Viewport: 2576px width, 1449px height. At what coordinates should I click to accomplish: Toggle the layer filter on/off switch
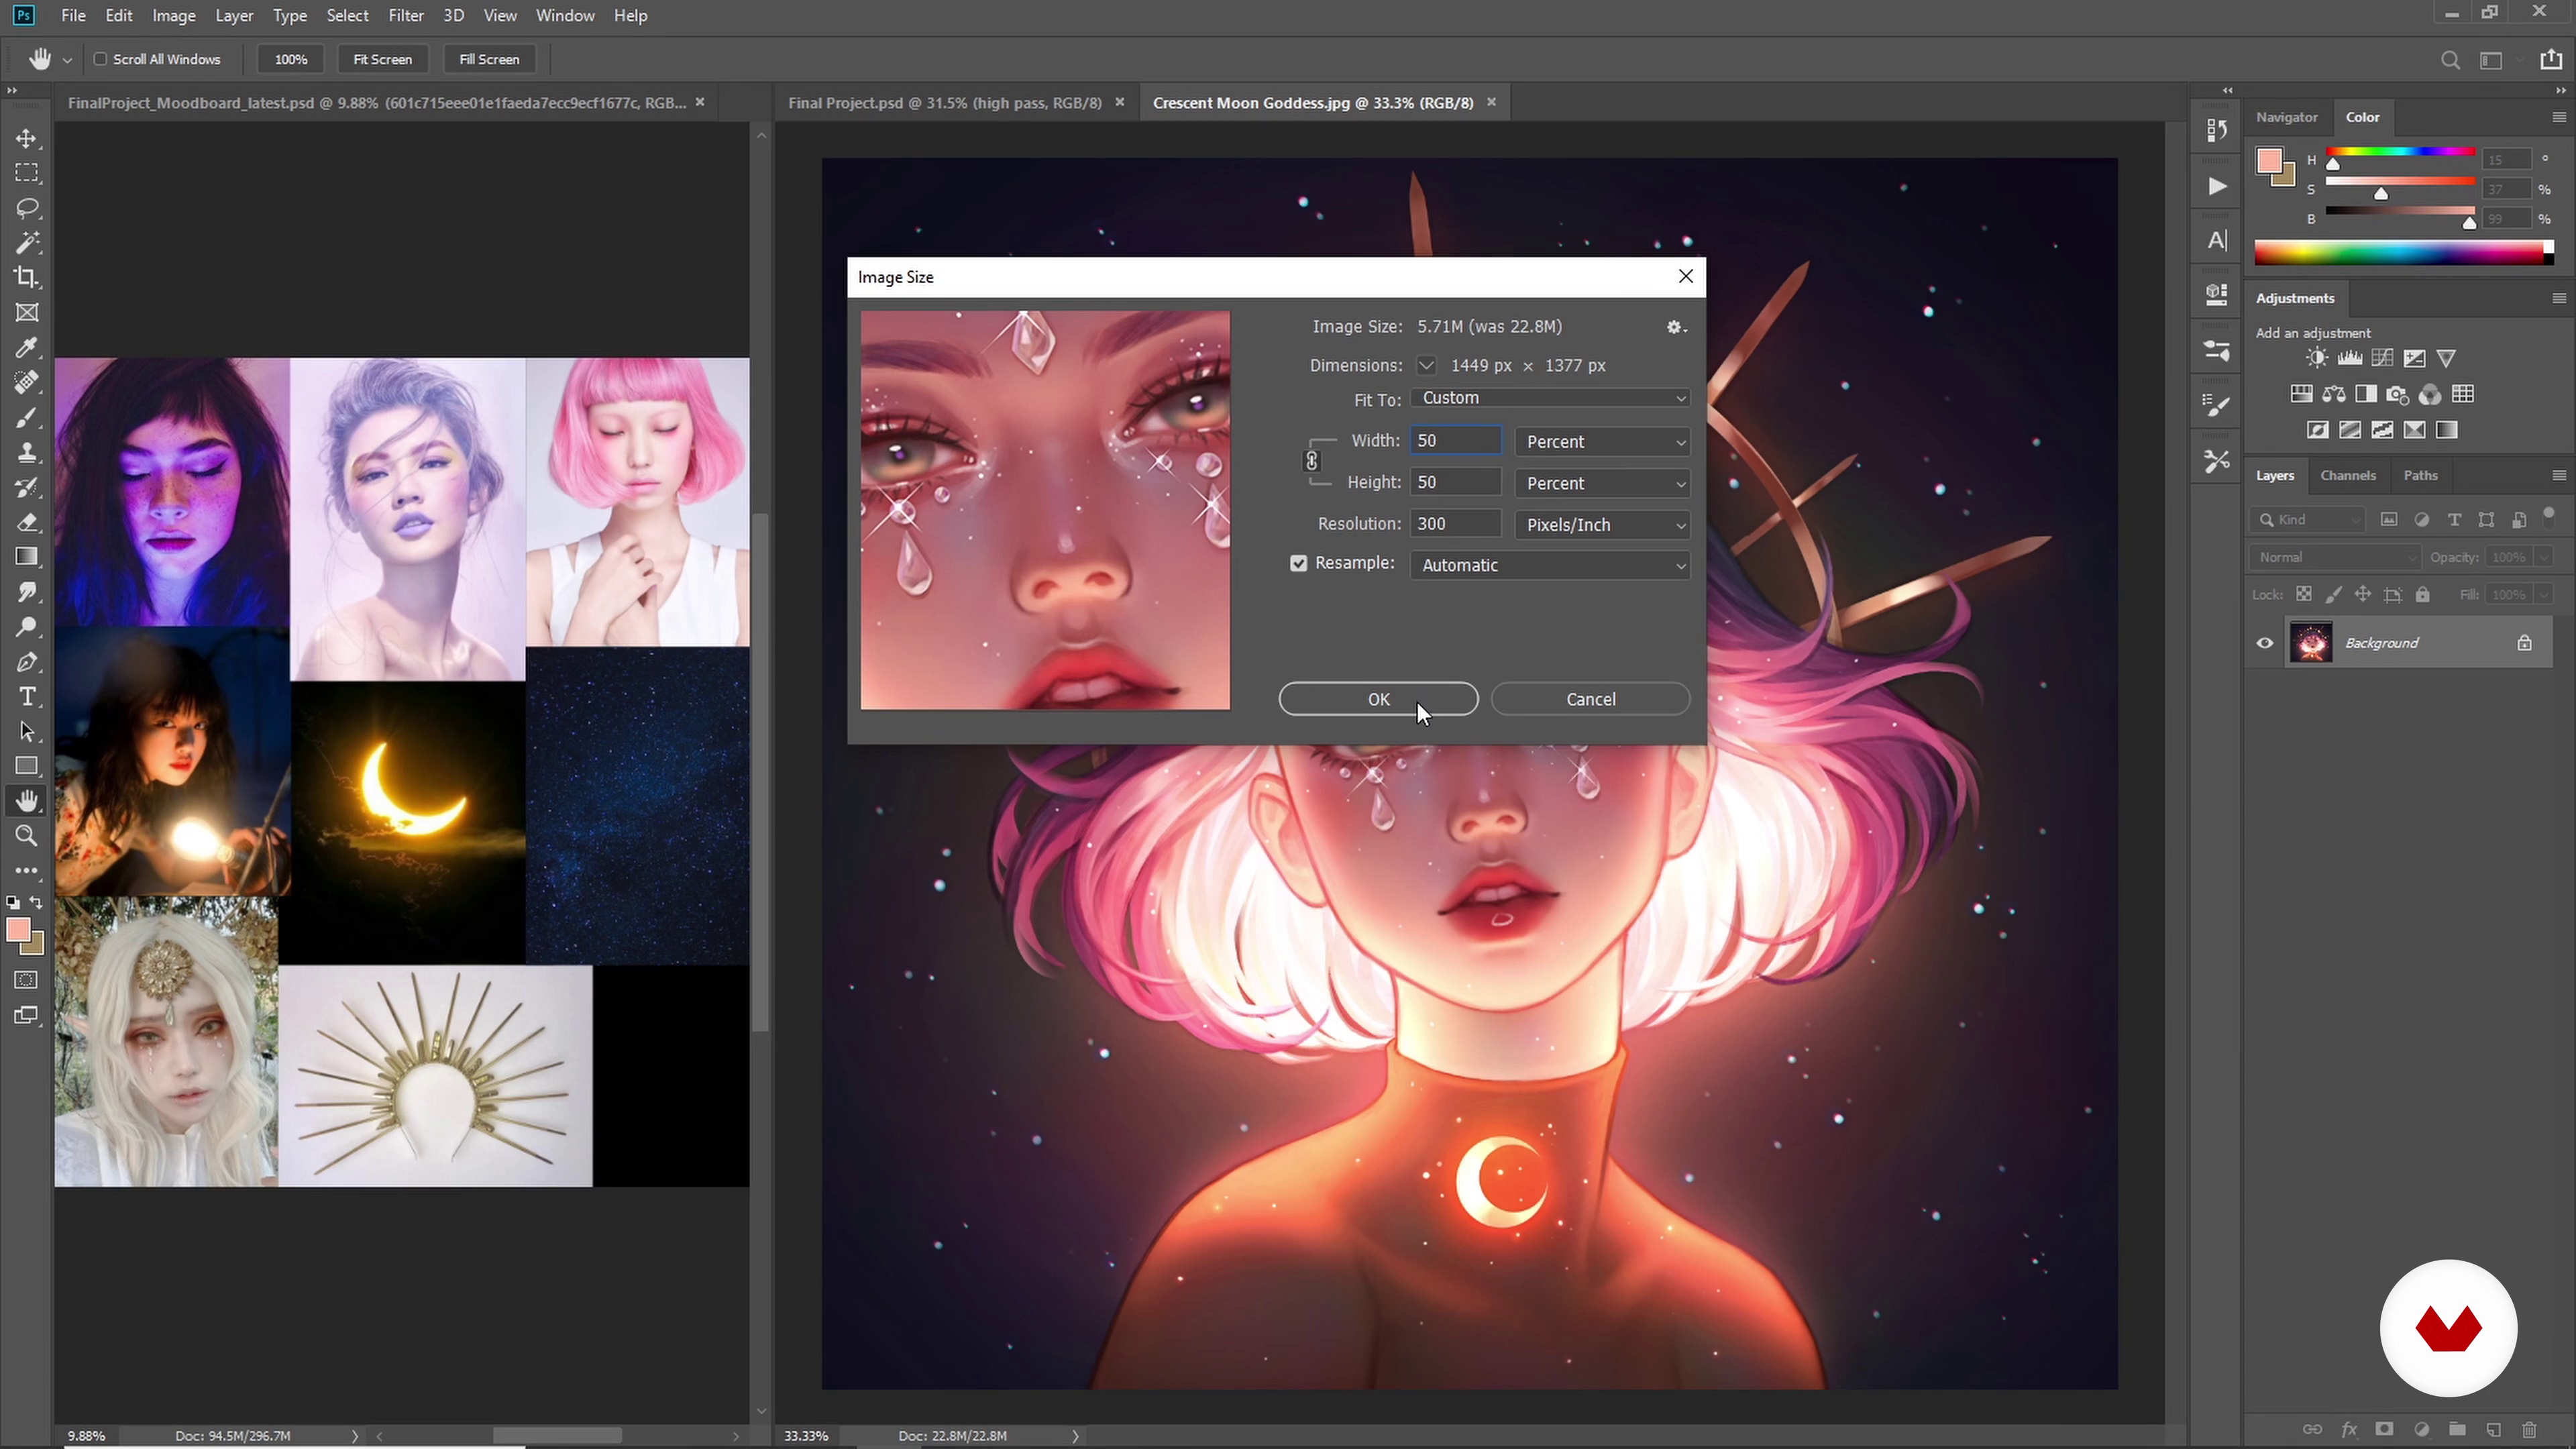tap(2548, 517)
